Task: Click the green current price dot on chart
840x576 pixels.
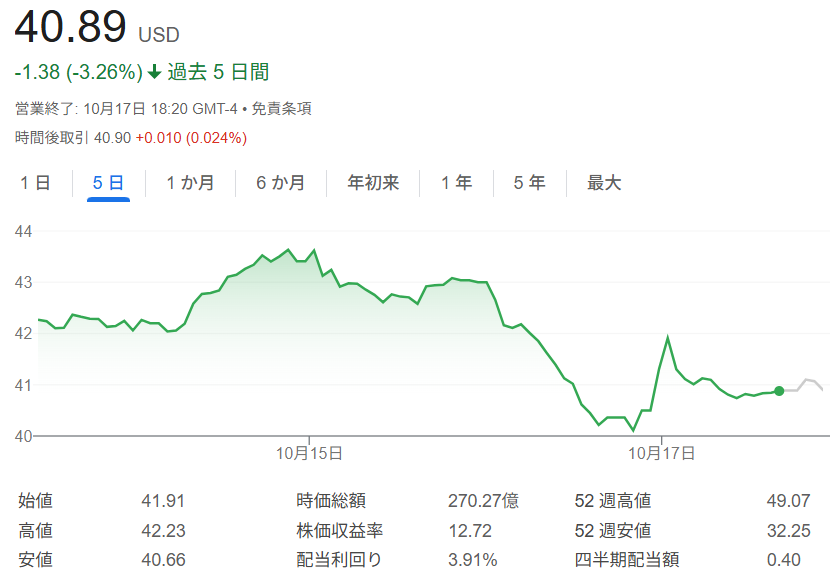Action: (x=779, y=391)
